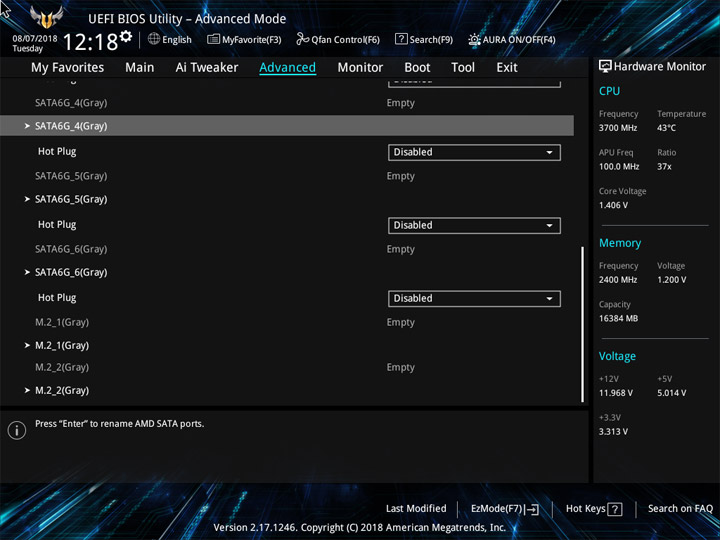Click the vertical scrollbar thumb
Image resolution: width=720 pixels, height=540 pixels.
[x=582, y=324]
